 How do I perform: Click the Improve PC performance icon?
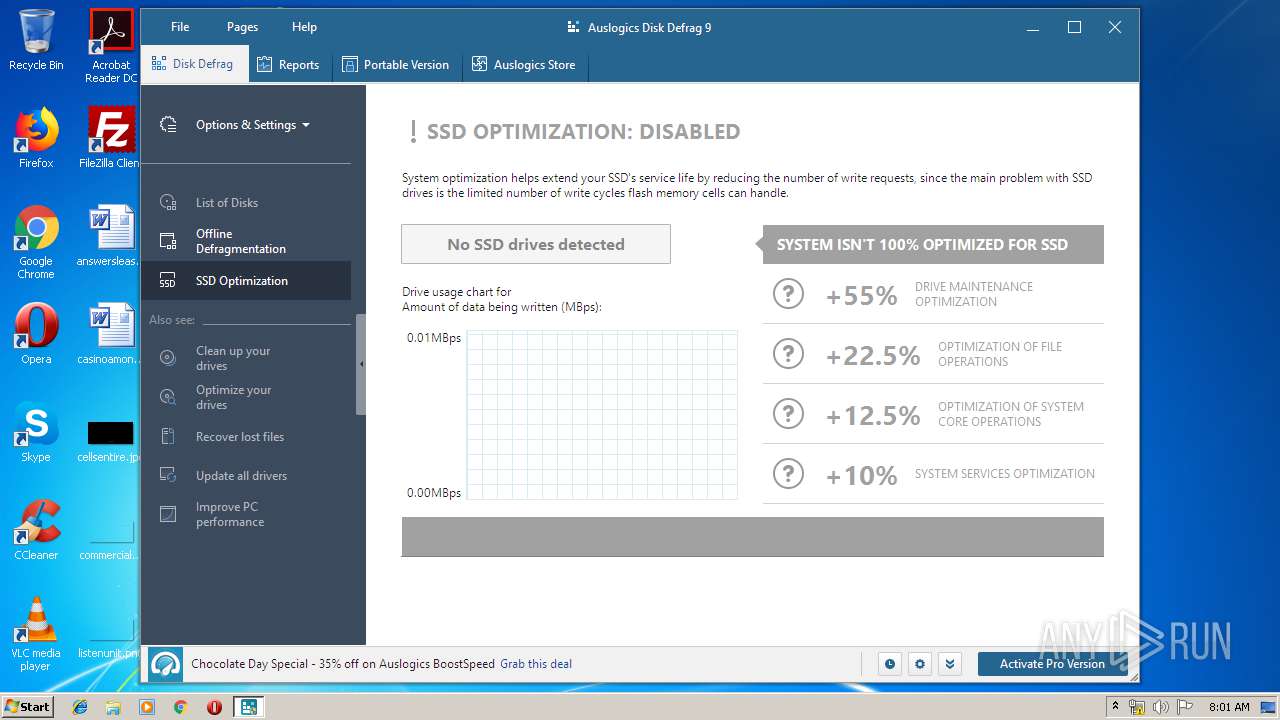(168, 514)
